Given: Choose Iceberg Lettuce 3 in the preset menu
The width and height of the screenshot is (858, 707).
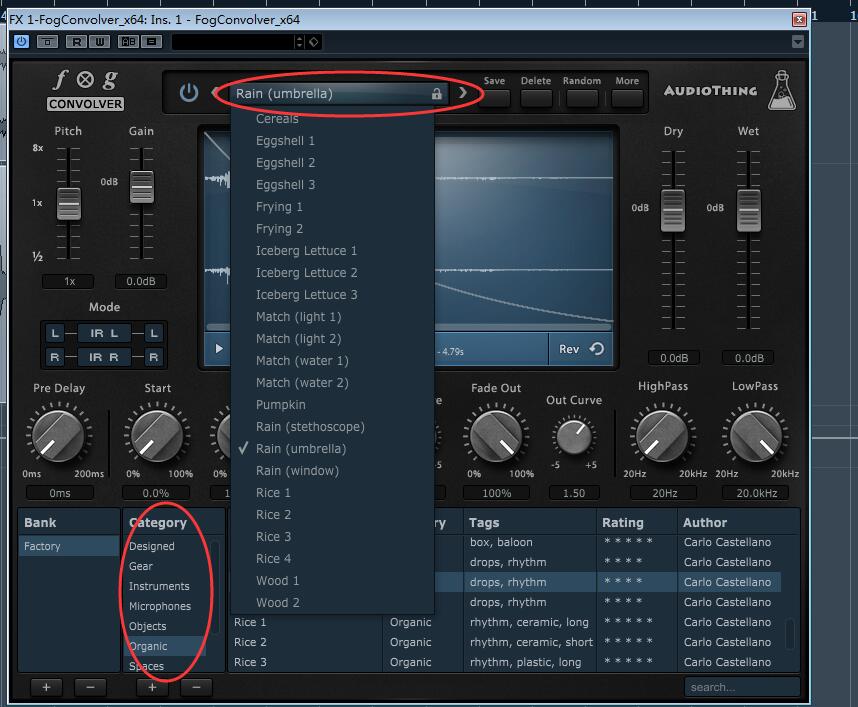Looking at the screenshot, I should click(332, 295).
